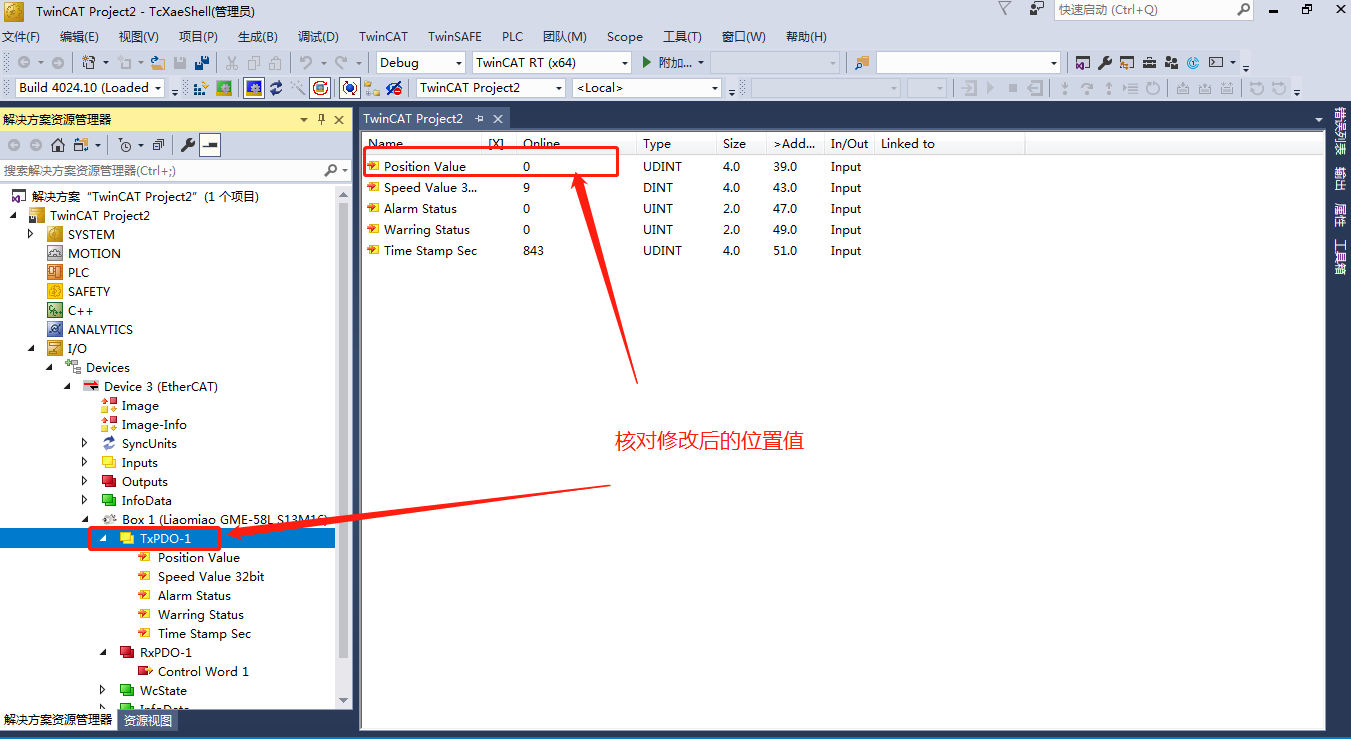This screenshot has width=1351, height=739.
Task: Collapse the TxPDO-1 tree node
Action: tap(103, 538)
